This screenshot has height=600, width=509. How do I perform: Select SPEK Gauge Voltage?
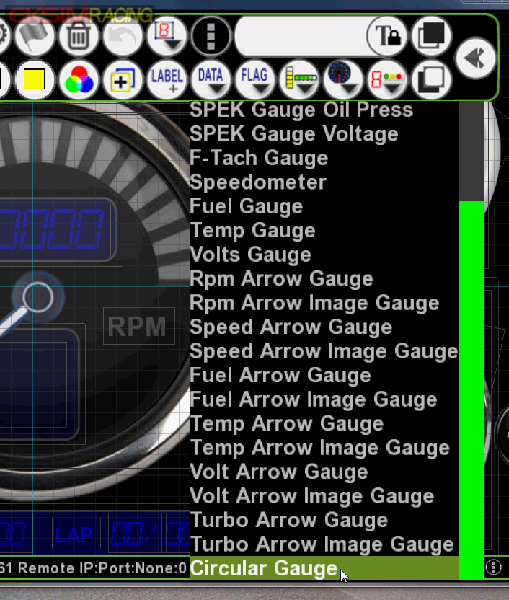(x=324, y=134)
